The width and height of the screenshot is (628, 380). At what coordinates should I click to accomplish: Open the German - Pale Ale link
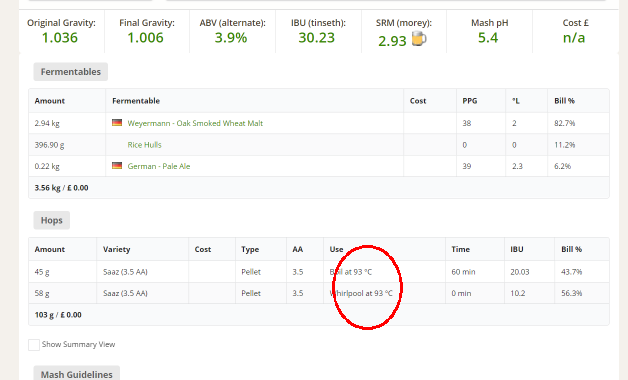pyautogui.click(x=159, y=166)
